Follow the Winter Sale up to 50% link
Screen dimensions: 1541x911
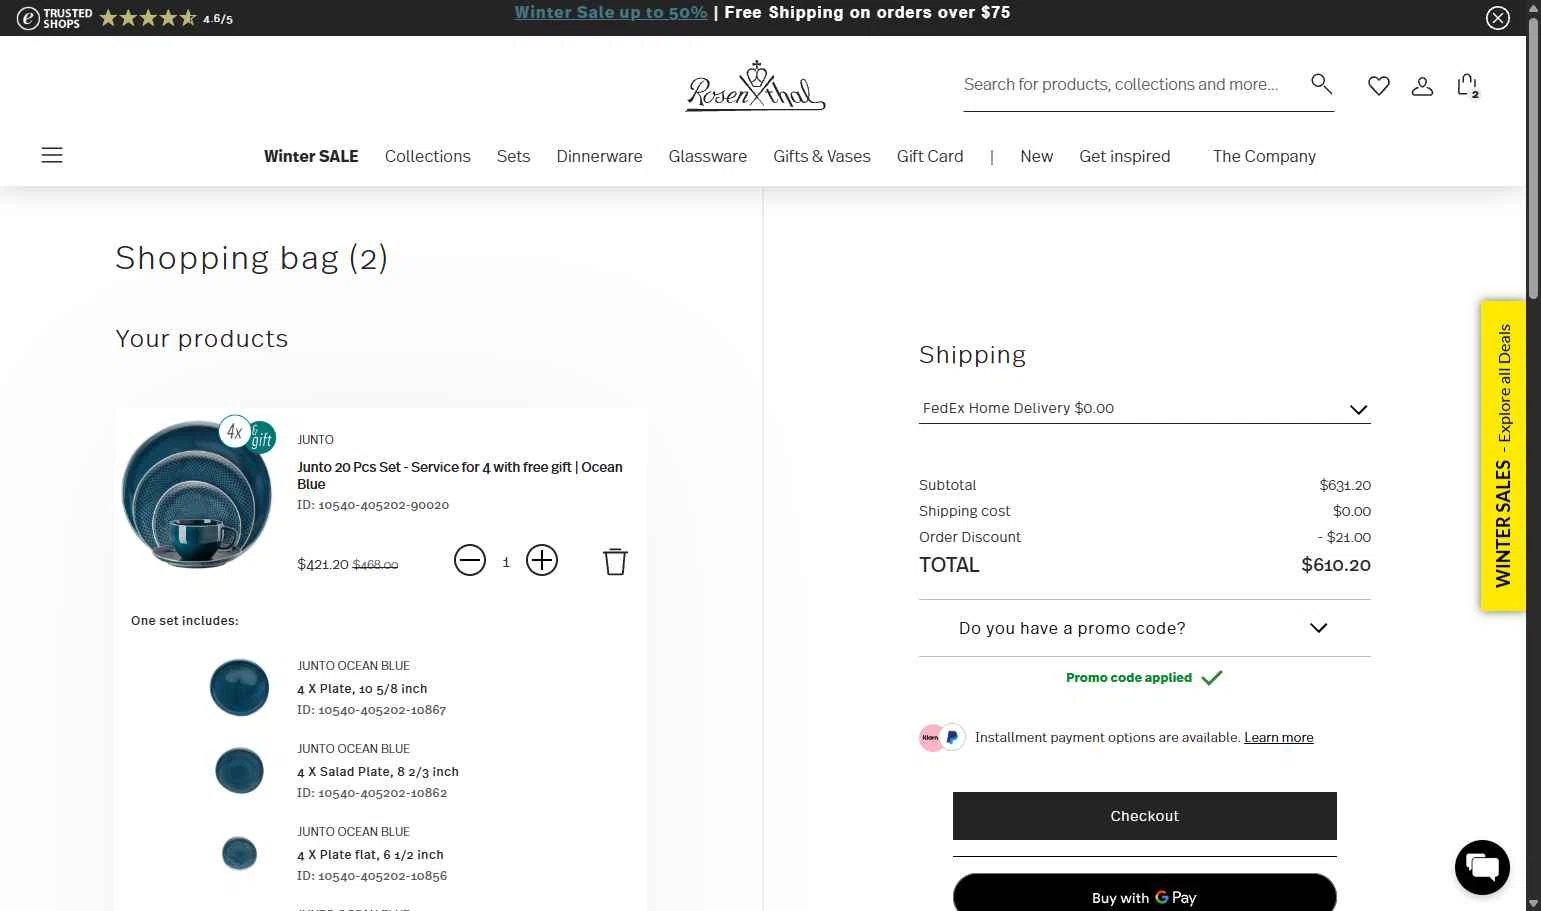pos(611,13)
